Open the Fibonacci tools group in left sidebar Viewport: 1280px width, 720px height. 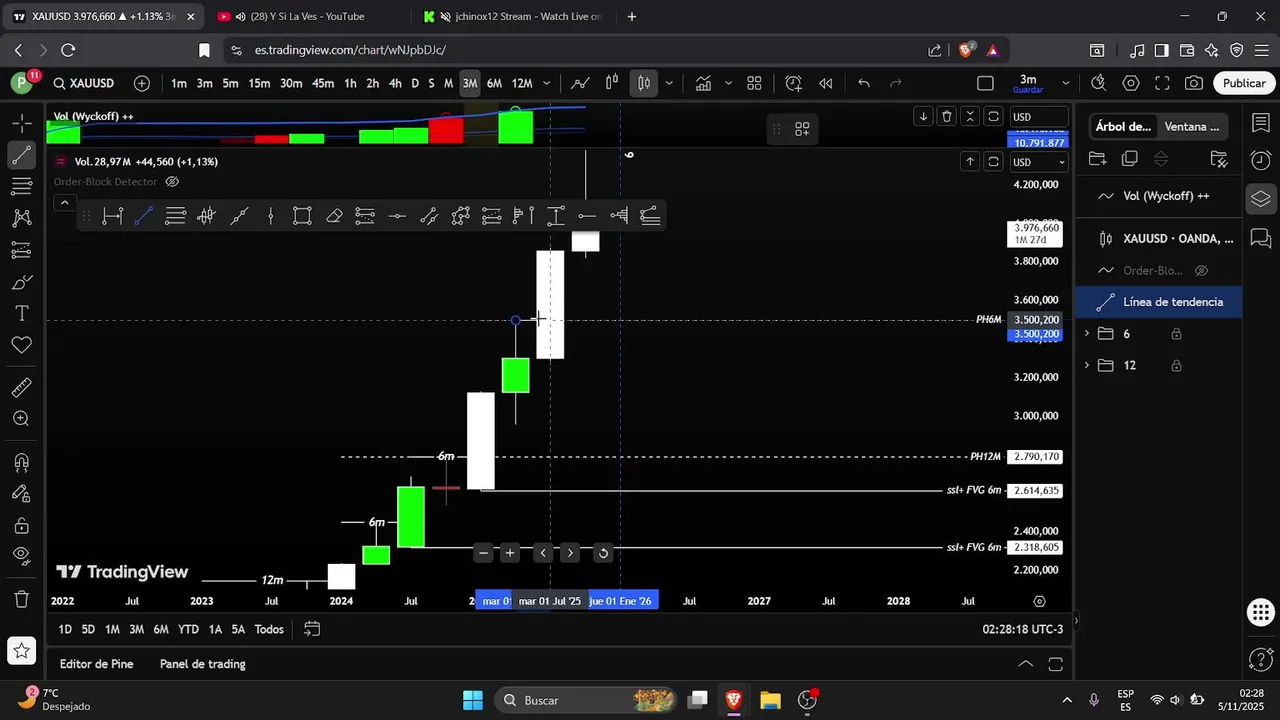(21, 186)
